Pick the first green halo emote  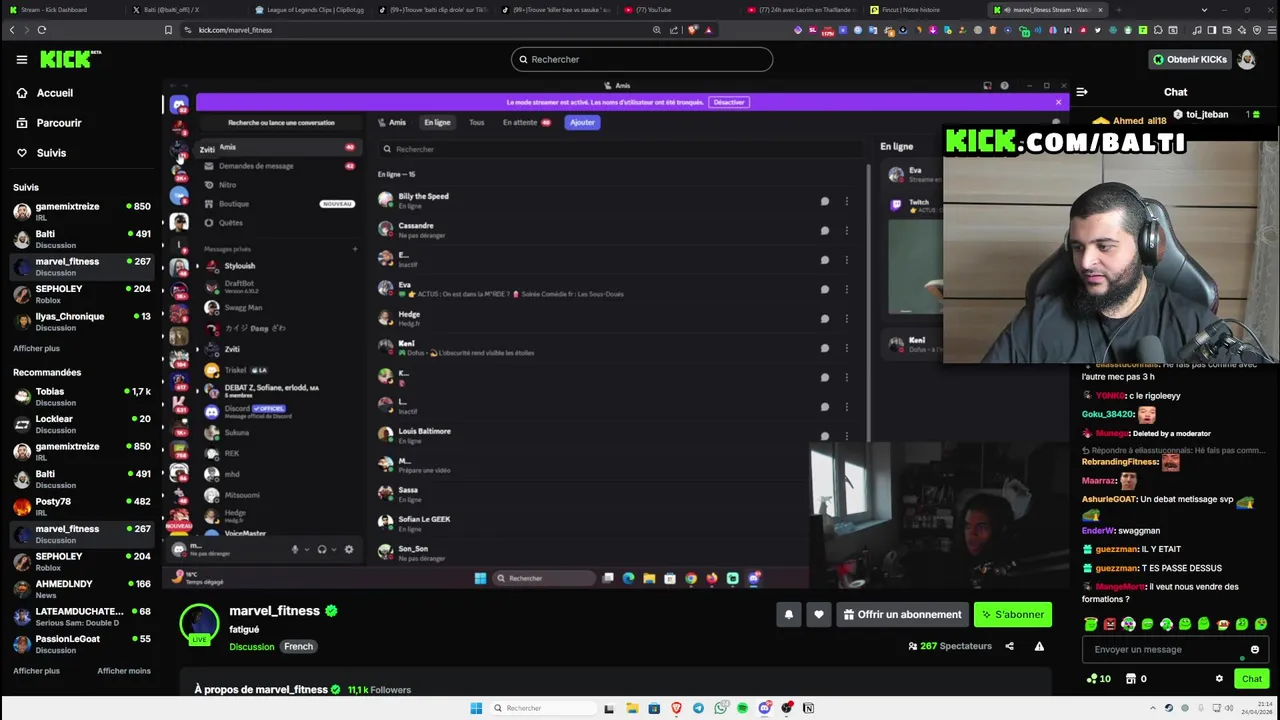[1090, 624]
